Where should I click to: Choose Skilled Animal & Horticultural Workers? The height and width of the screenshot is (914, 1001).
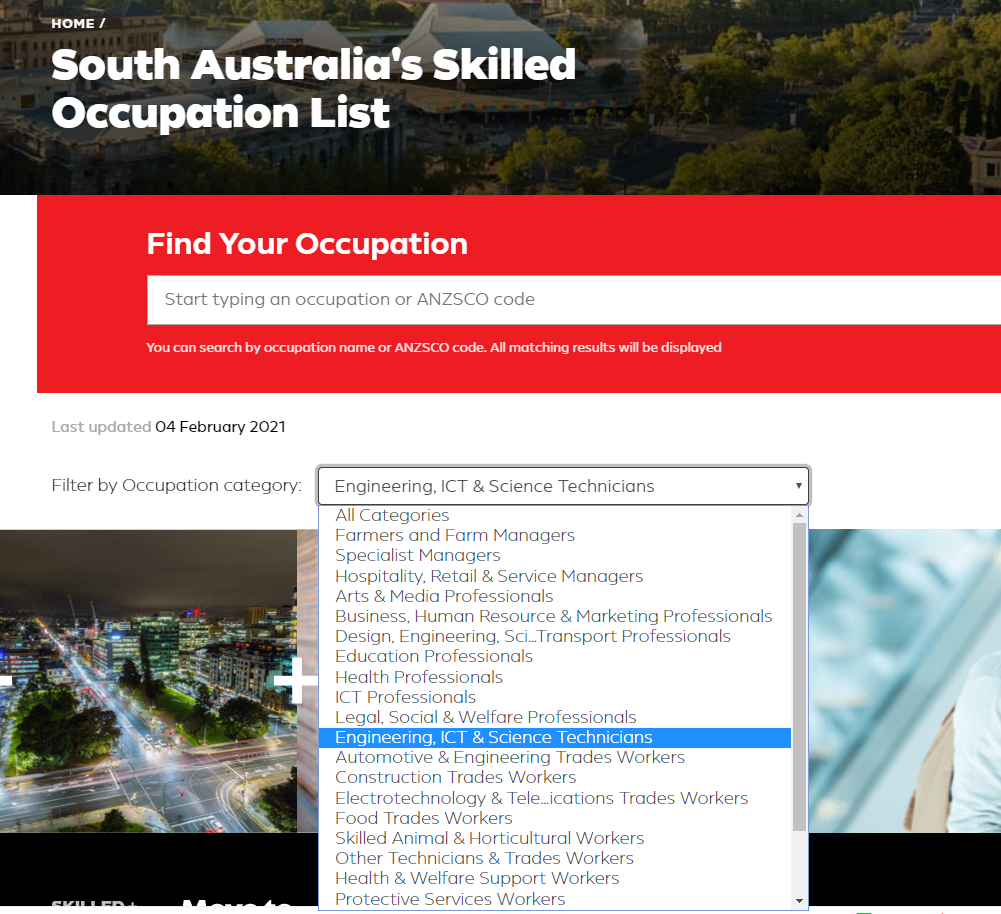point(489,838)
